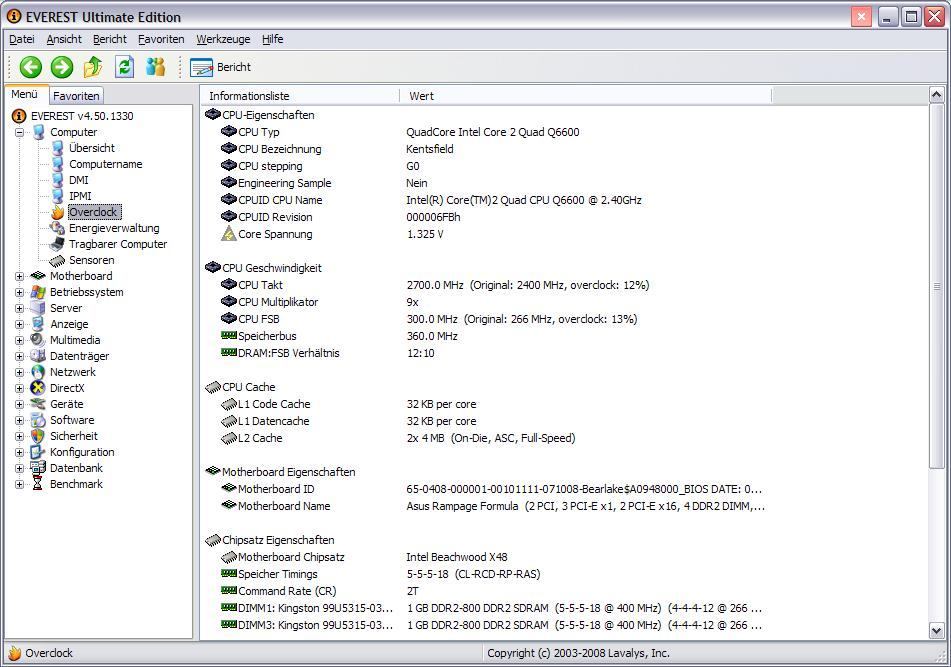Open the Bericht menu
Image resolution: width=951 pixels, height=667 pixels.
[110, 39]
